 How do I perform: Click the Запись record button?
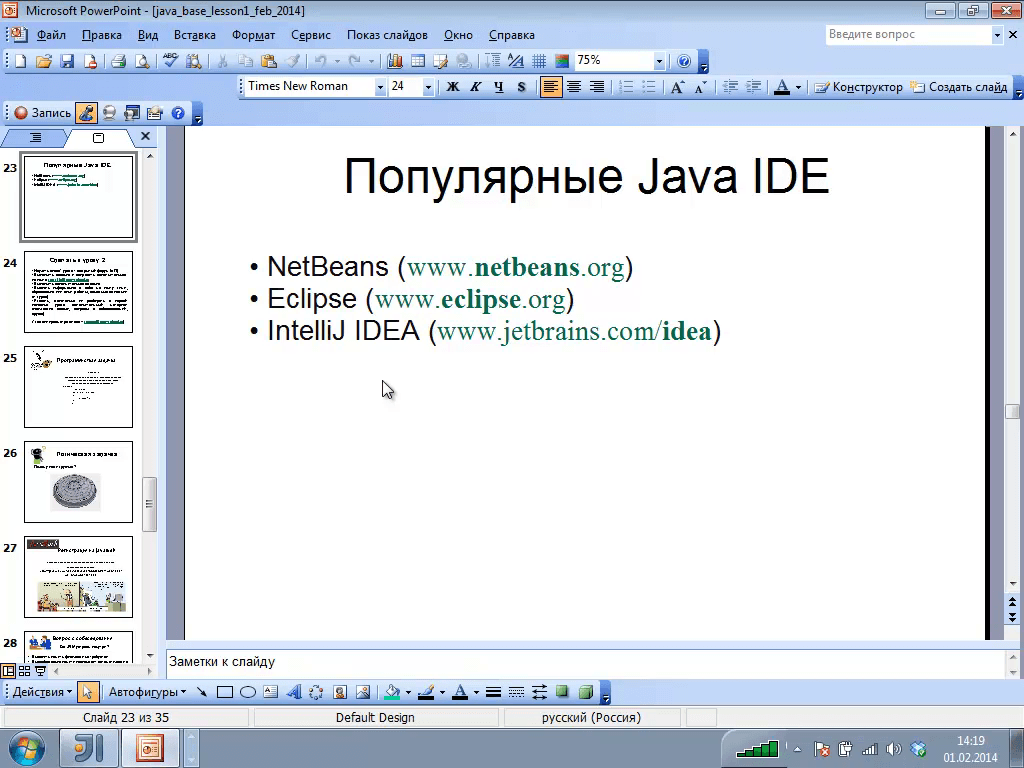[42, 113]
